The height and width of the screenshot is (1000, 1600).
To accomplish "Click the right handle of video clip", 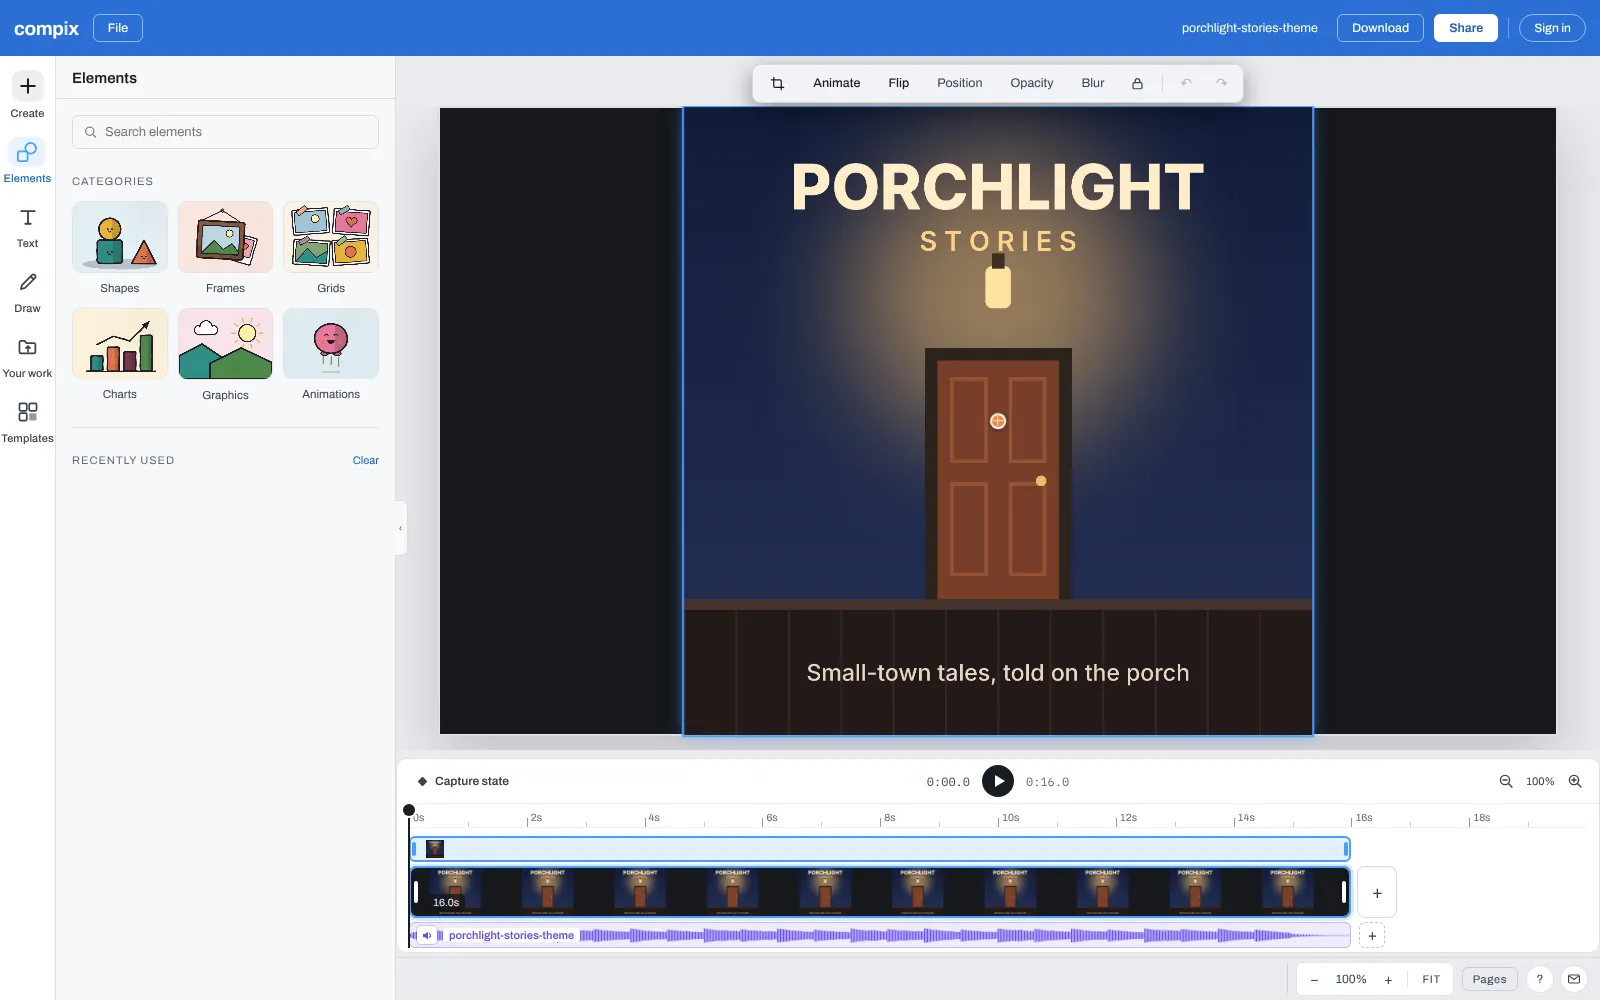I will 1343,892.
